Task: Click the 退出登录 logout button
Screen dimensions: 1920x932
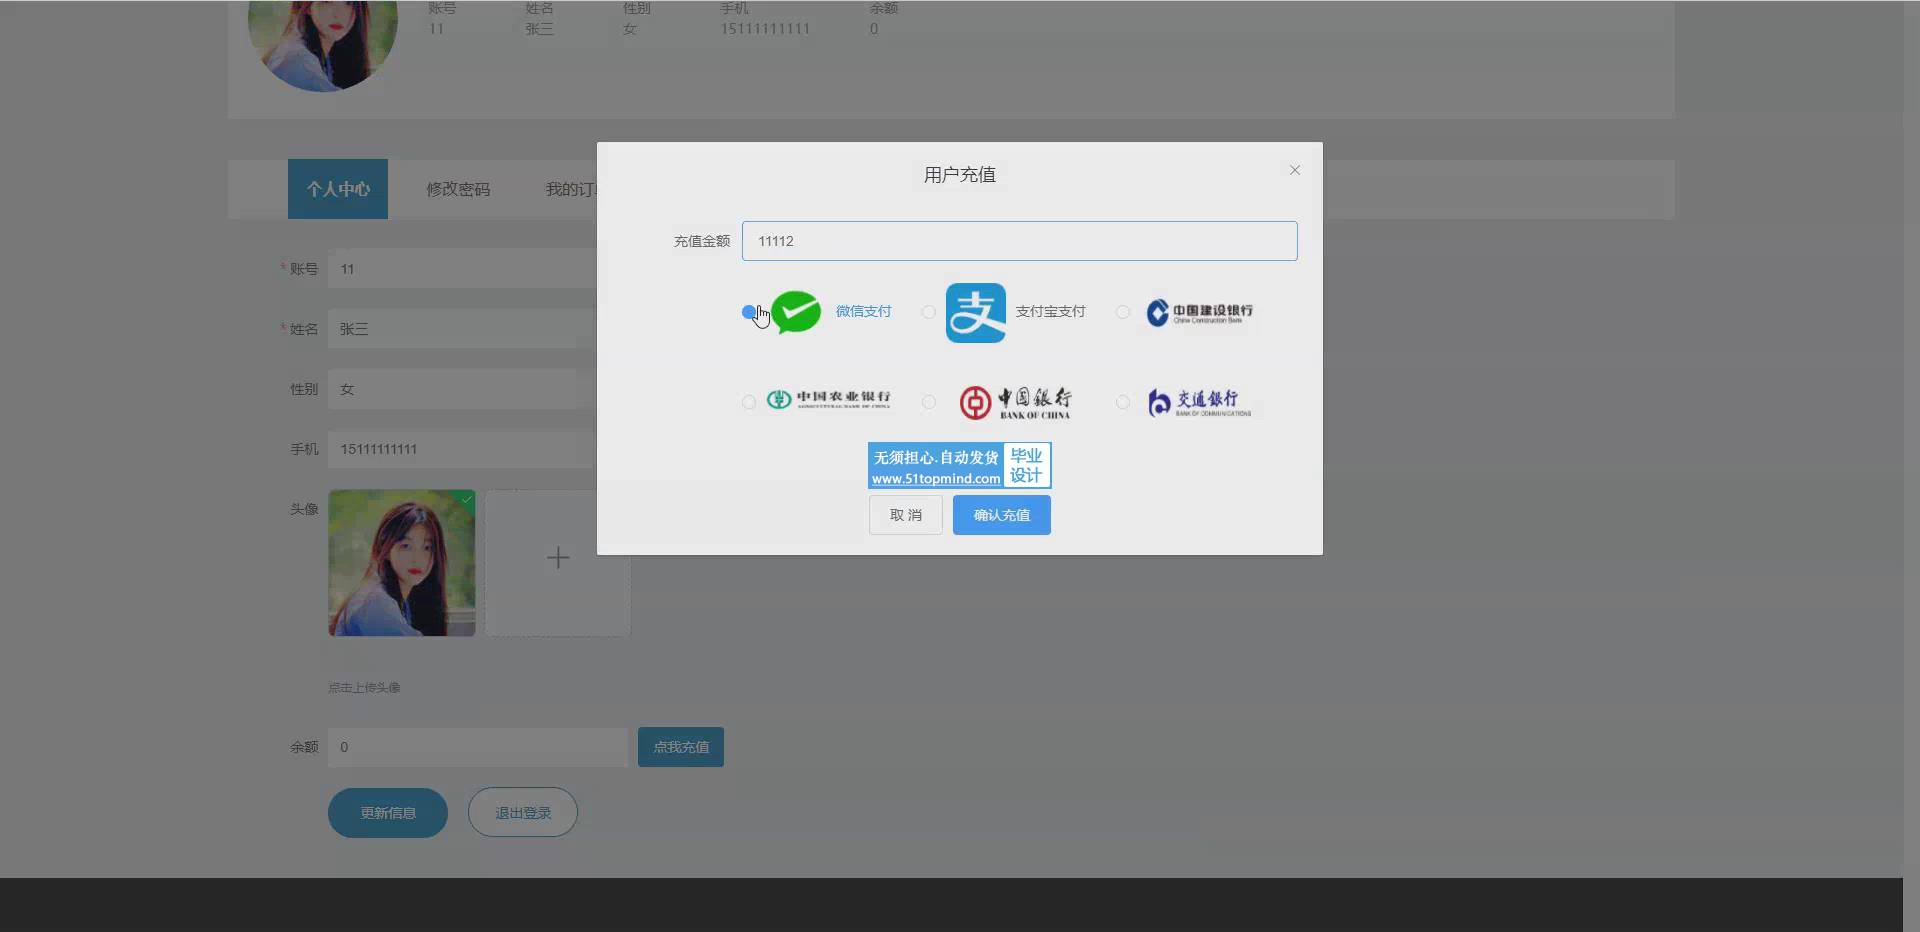Action: click(x=523, y=813)
